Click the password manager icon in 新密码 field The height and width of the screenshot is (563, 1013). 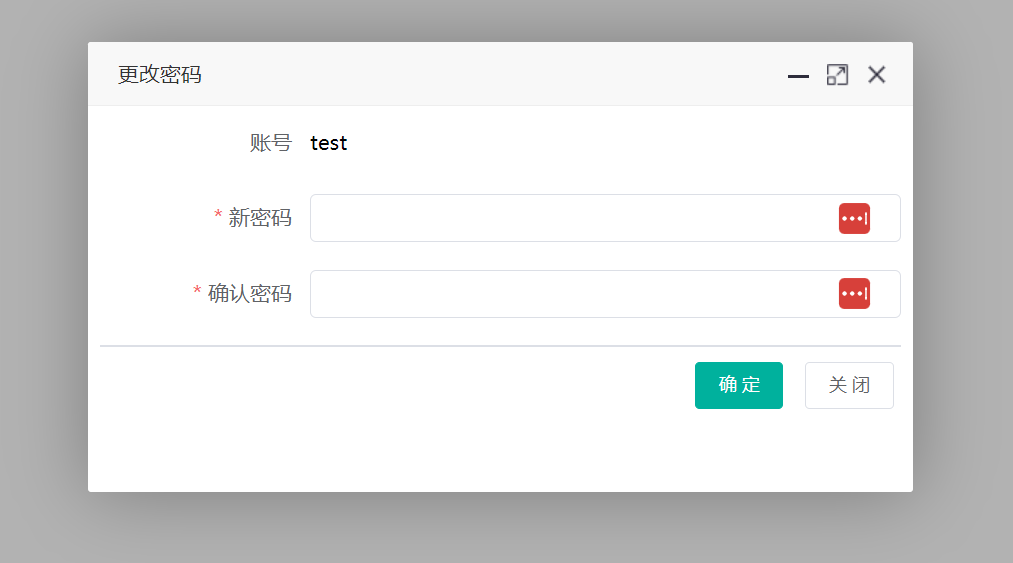(x=854, y=218)
